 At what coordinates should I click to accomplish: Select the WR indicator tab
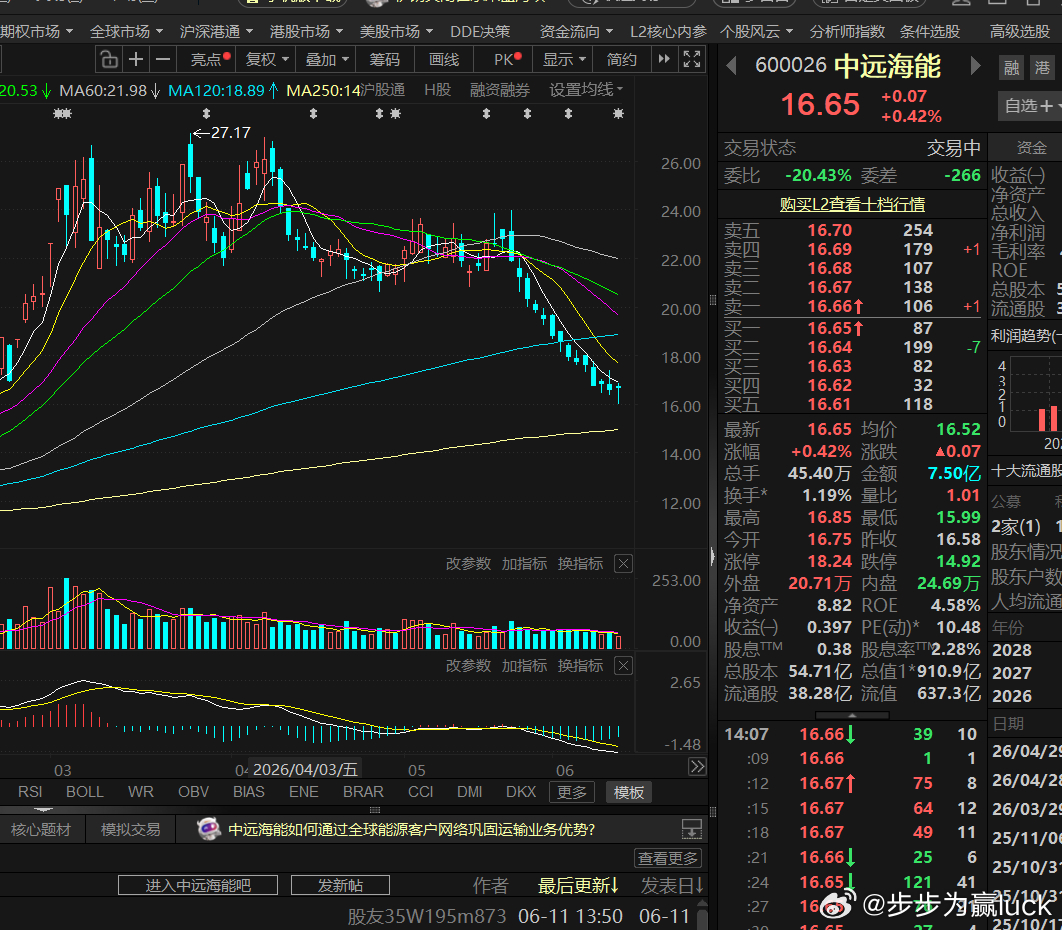tap(141, 792)
